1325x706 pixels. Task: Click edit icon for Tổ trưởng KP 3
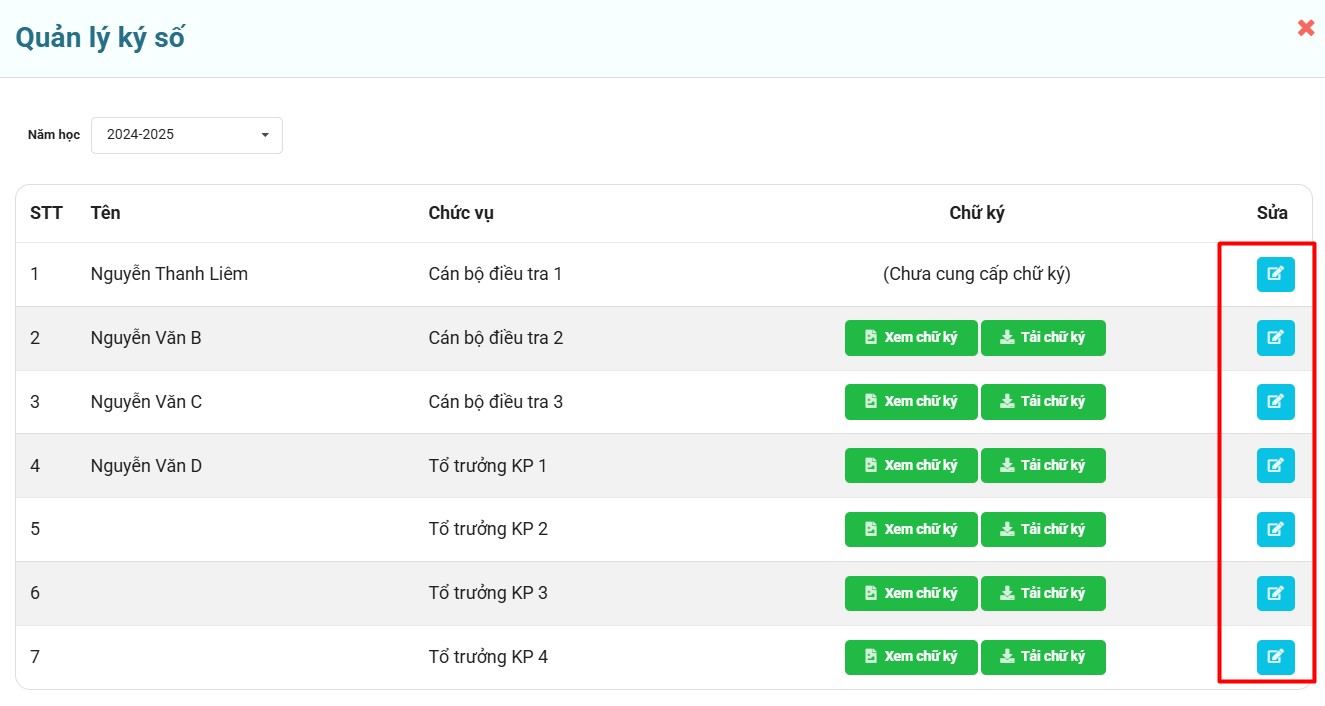[x=1275, y=593]
